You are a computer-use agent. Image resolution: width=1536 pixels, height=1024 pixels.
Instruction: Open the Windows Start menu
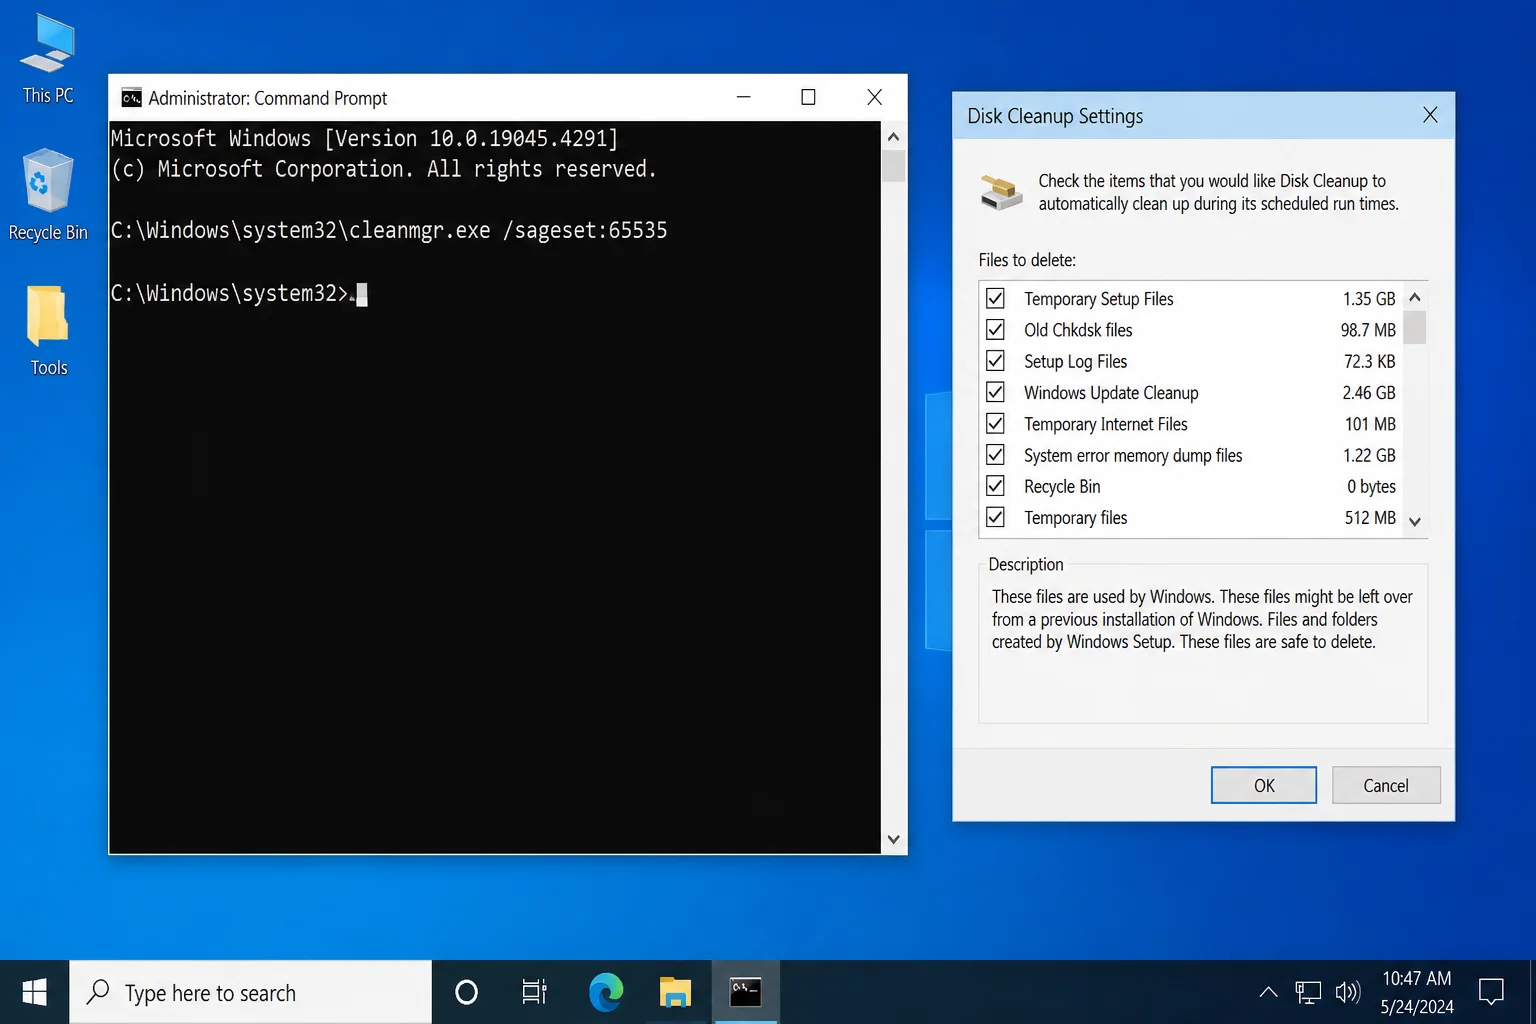click(34, 992)
